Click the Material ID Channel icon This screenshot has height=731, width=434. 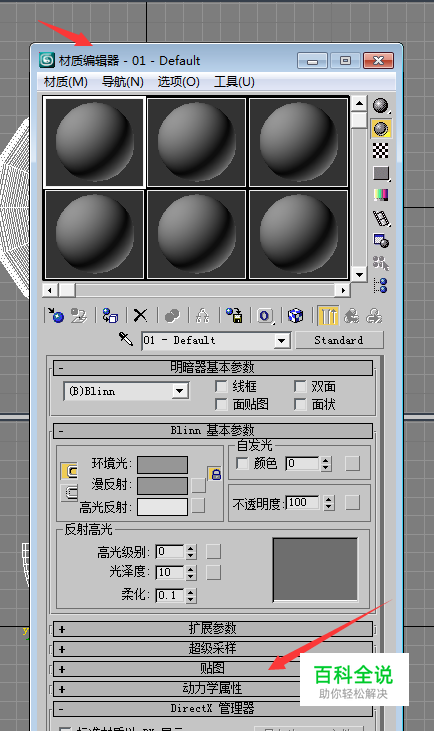click(x=264, y=316)
